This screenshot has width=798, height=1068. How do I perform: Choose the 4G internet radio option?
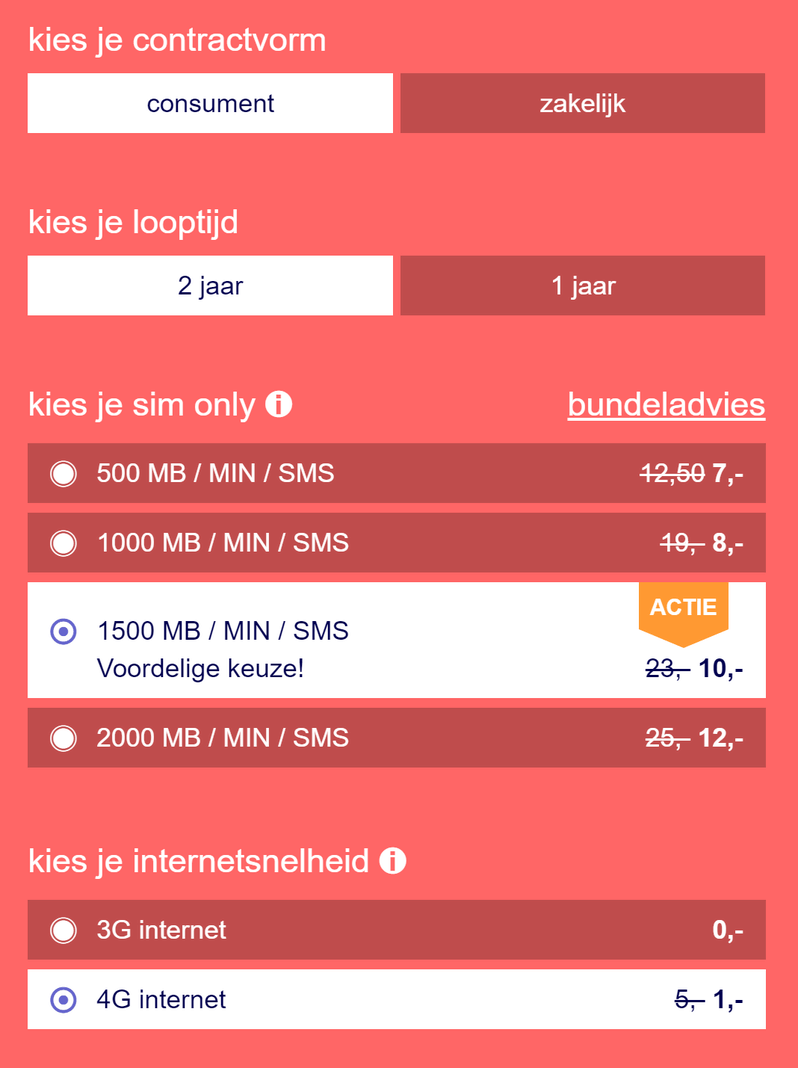click(63, 999)
